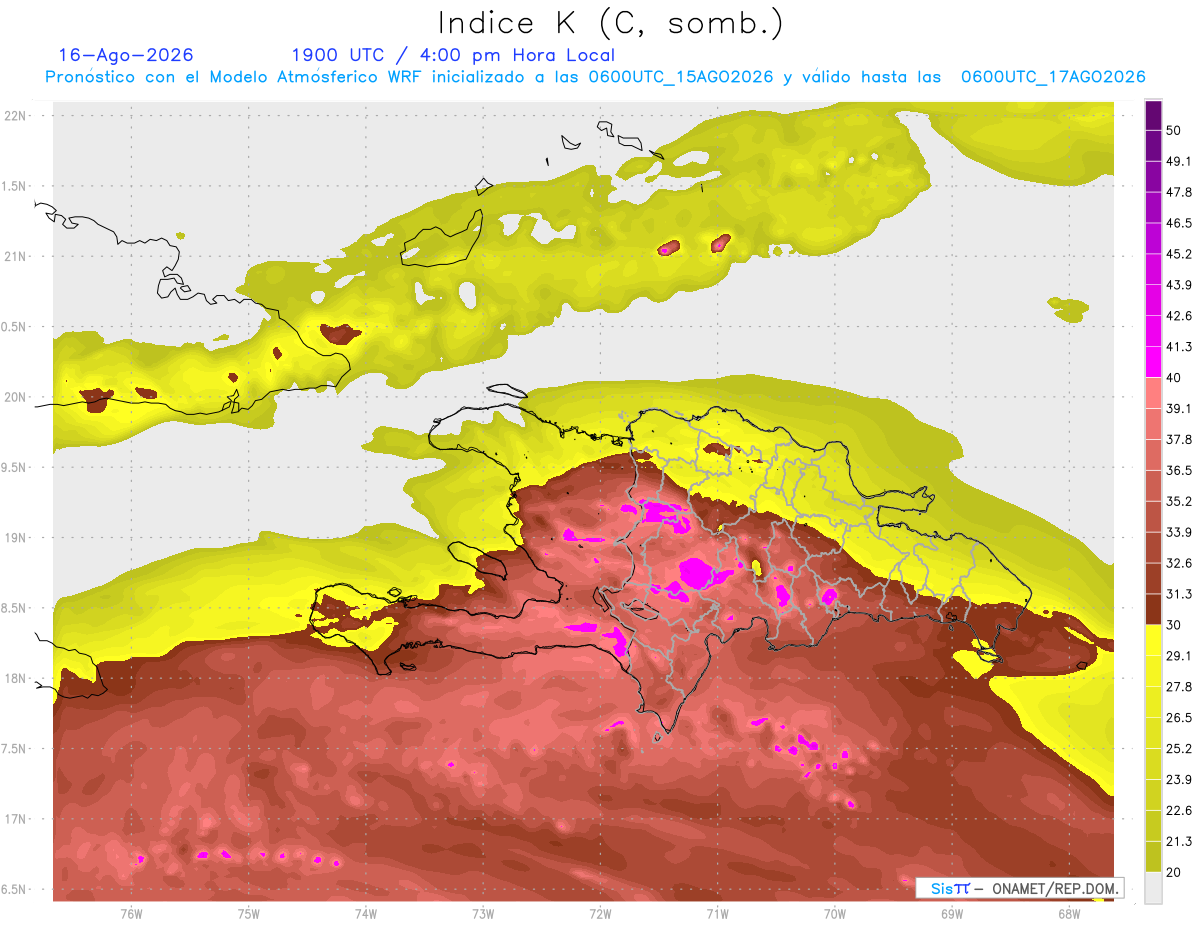Click the latitude label '22N'
Screen dimensions: 1200x927
pos(16,115)
